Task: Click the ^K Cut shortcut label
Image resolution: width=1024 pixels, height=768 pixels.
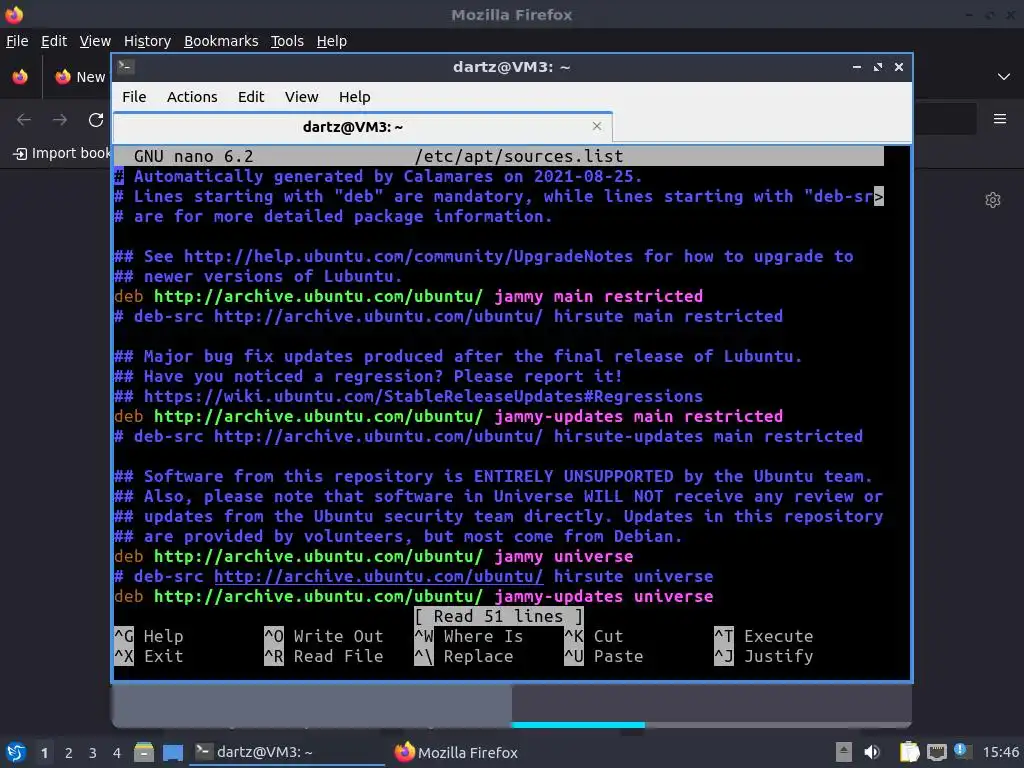Action: click(594, 637)
